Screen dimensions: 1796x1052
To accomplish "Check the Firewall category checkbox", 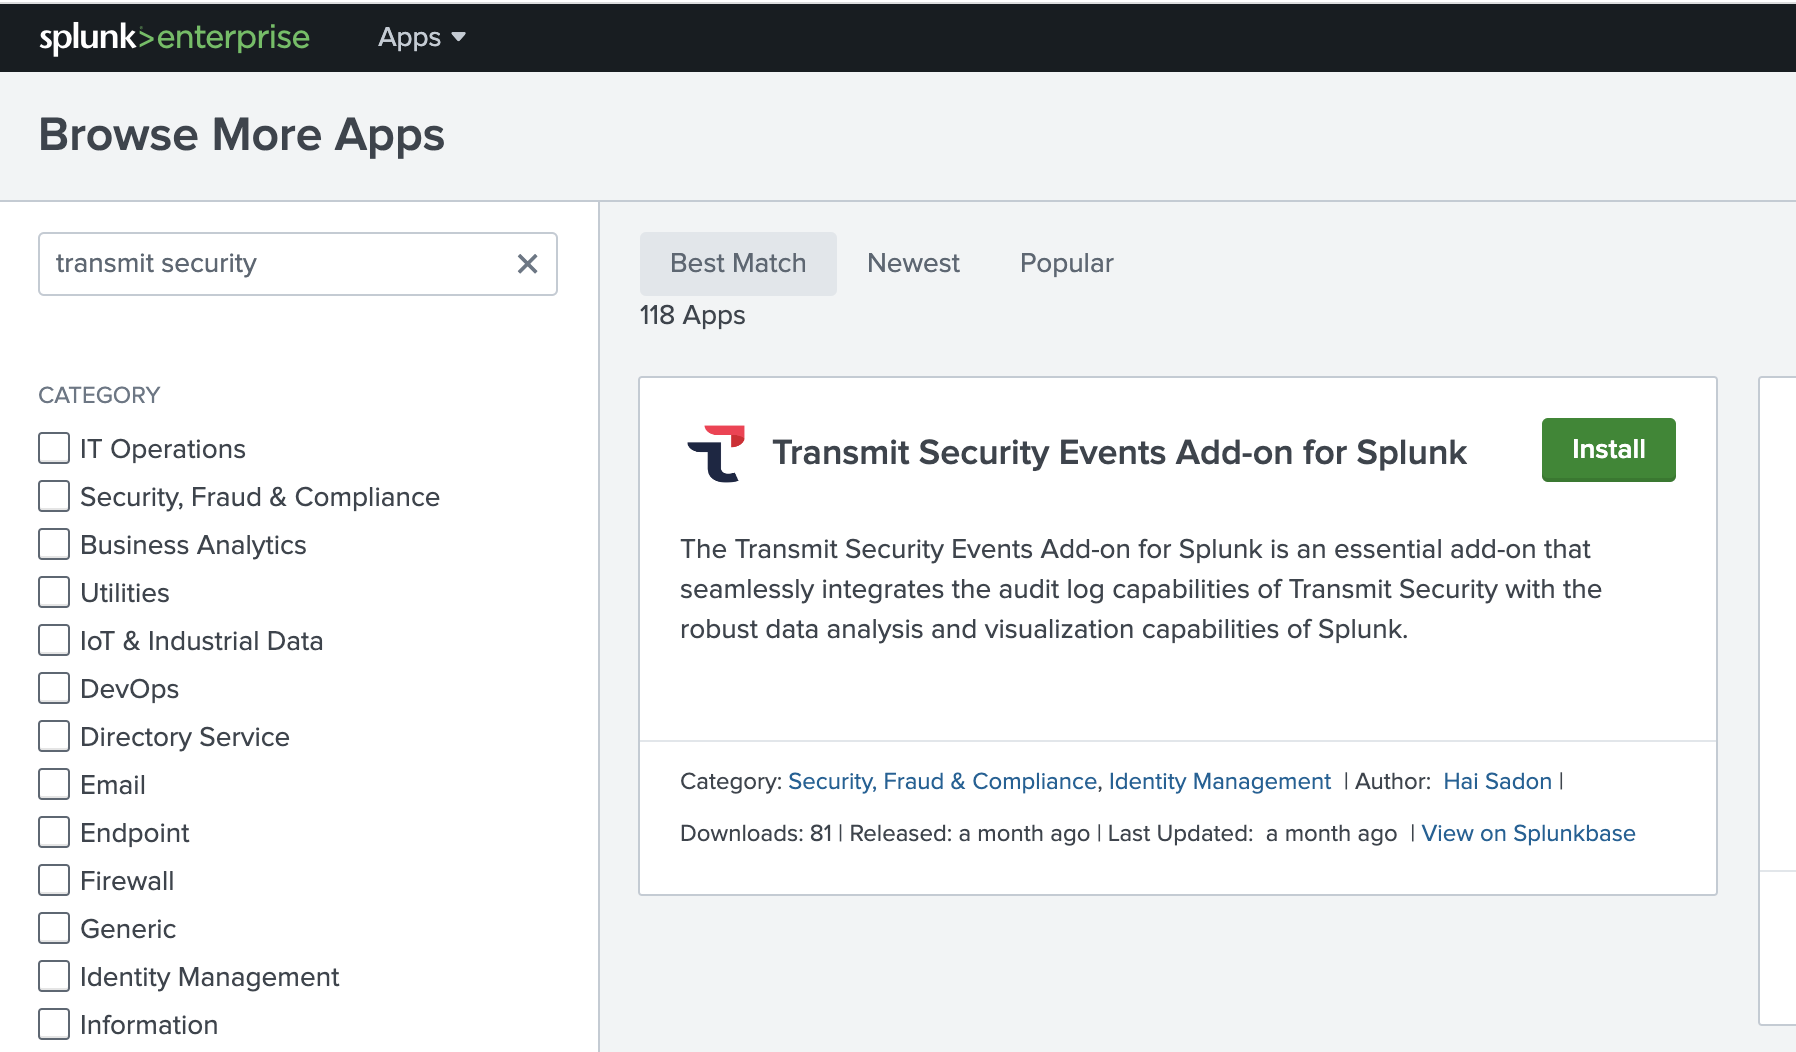I will point(54,880).
